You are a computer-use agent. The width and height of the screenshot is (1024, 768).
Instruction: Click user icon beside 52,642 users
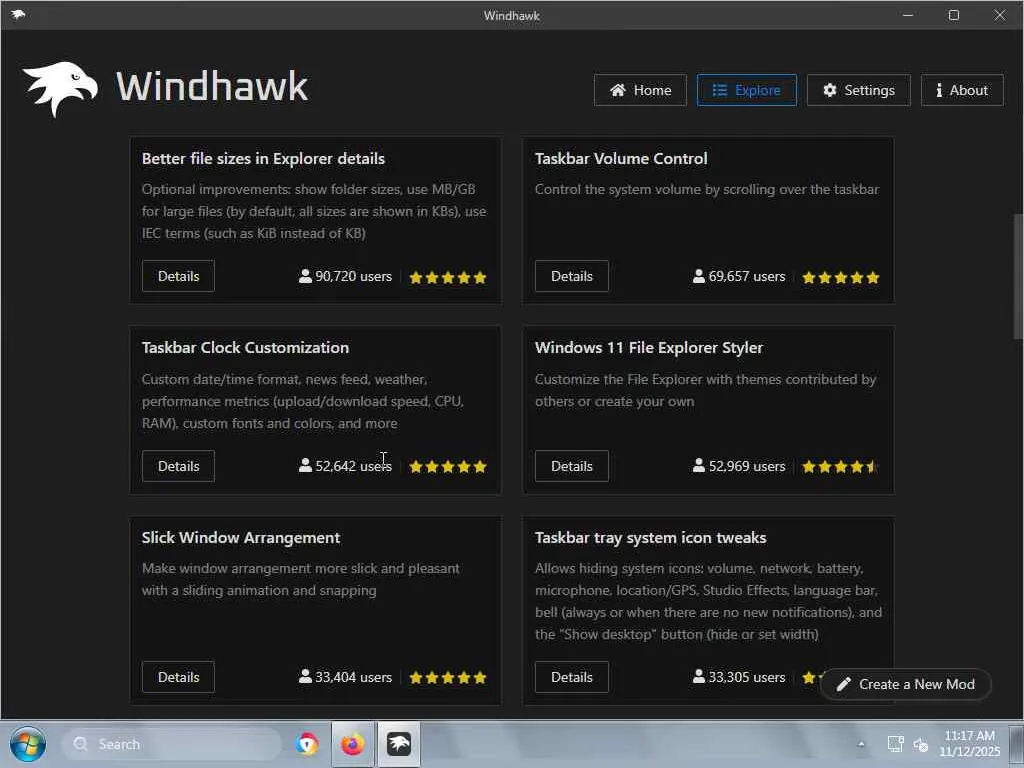click(x=305, y=466)
